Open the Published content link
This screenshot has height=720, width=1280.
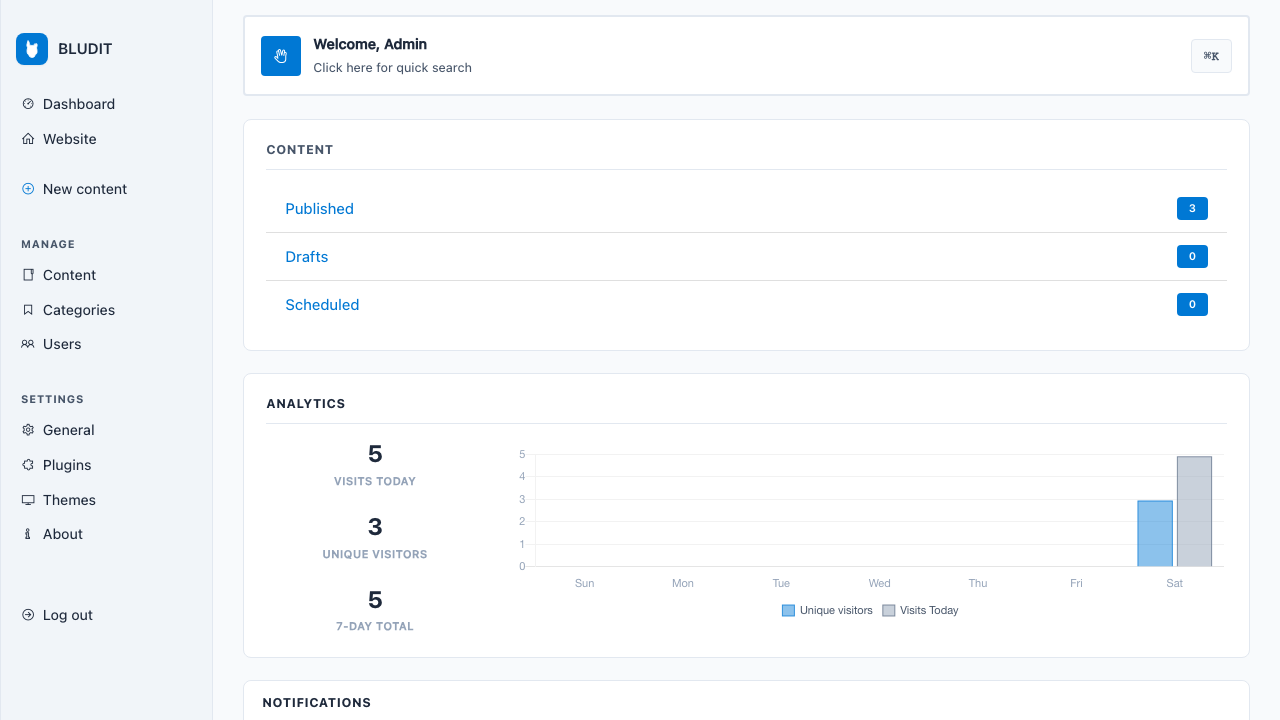click(319, 209)
